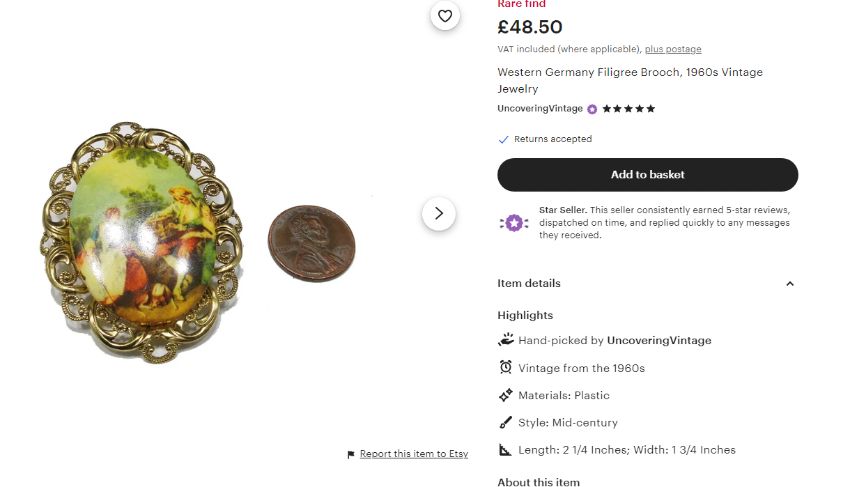Viewport: 850px width, 487px height.
Task: Click the small star badge beside UncoveringVintage
Action: [x=592, y=109]
